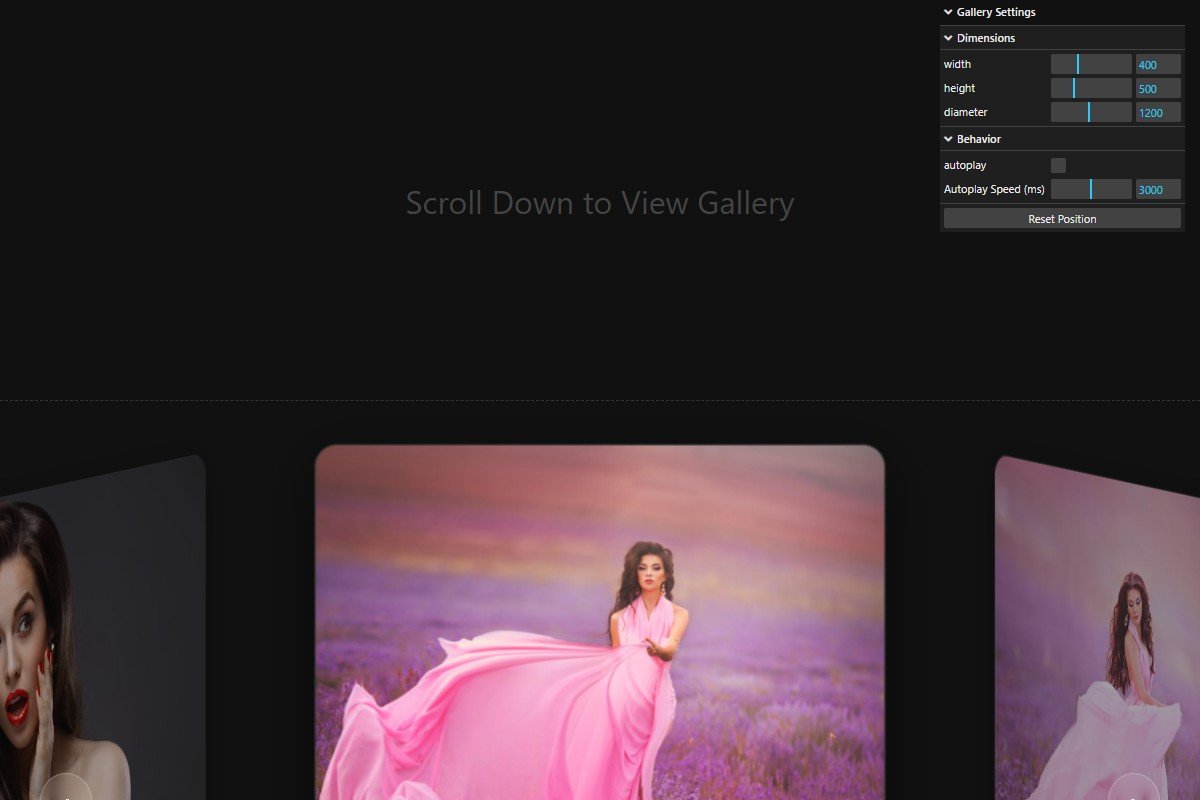This screenshot has width=1200, height=800.
Task: Click the diameter slider track
Action: 1091,112
